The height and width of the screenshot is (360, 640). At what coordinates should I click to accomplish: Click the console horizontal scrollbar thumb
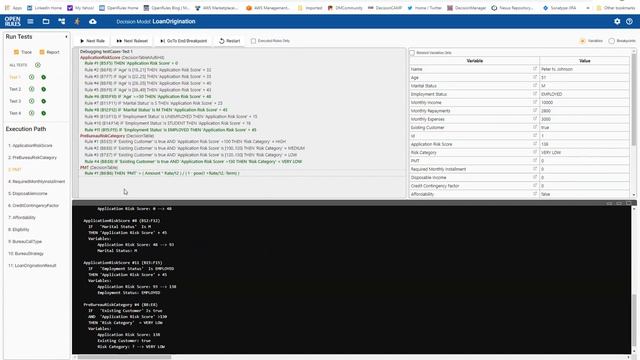(x=124, y=358)
